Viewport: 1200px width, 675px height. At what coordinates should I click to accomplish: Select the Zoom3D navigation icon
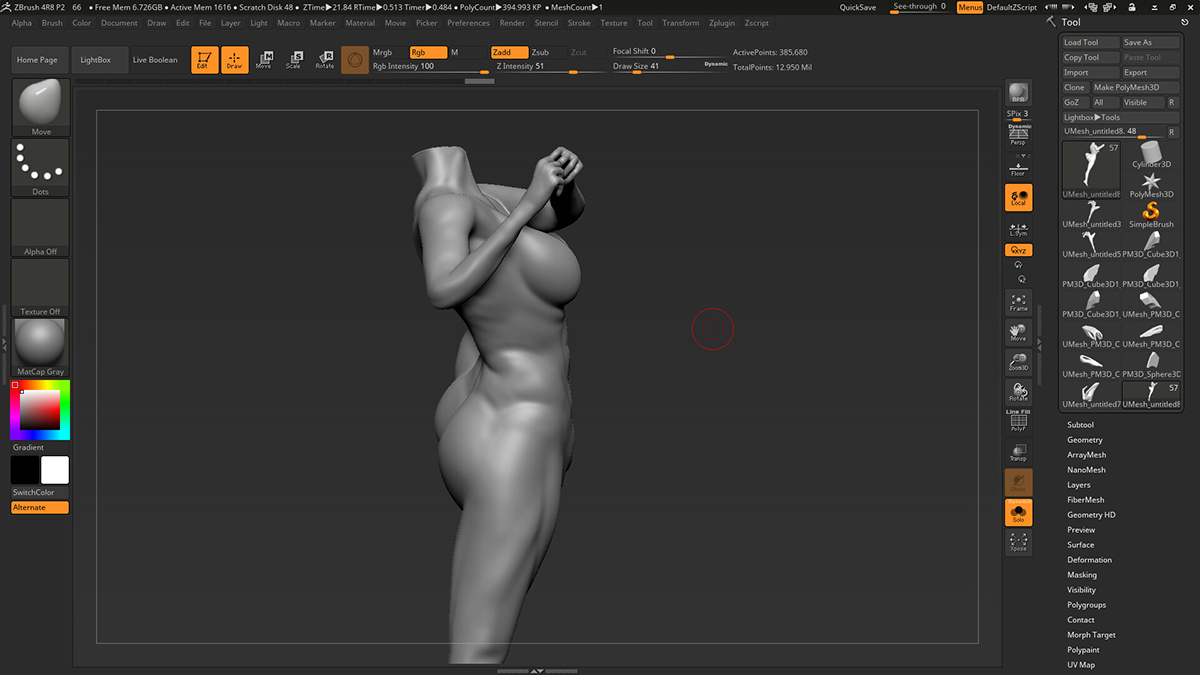[x=1018, y=362]
